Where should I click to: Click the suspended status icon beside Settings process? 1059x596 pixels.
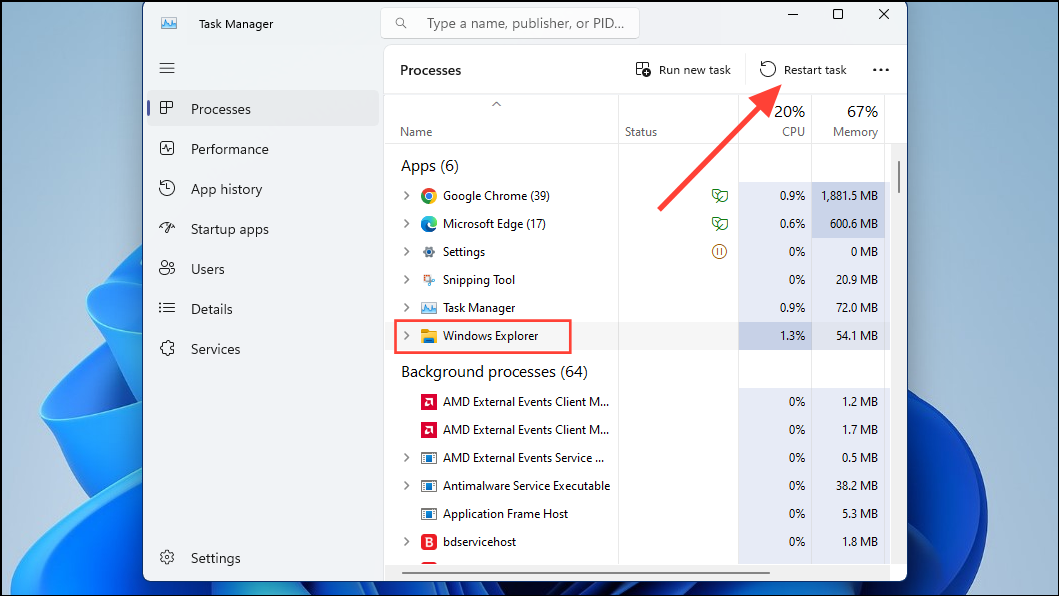(719, 251)
